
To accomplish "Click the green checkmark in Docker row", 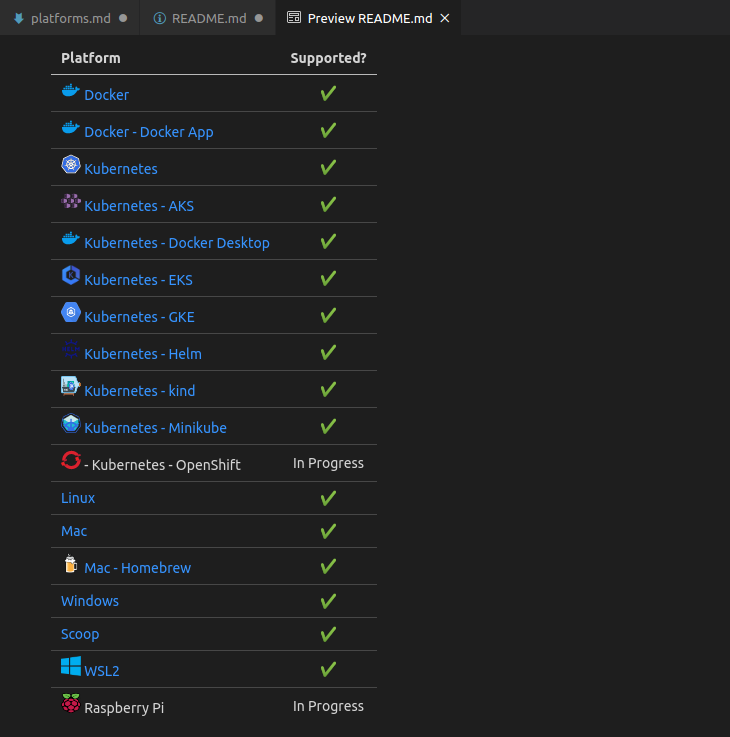I will click(328, 93).
